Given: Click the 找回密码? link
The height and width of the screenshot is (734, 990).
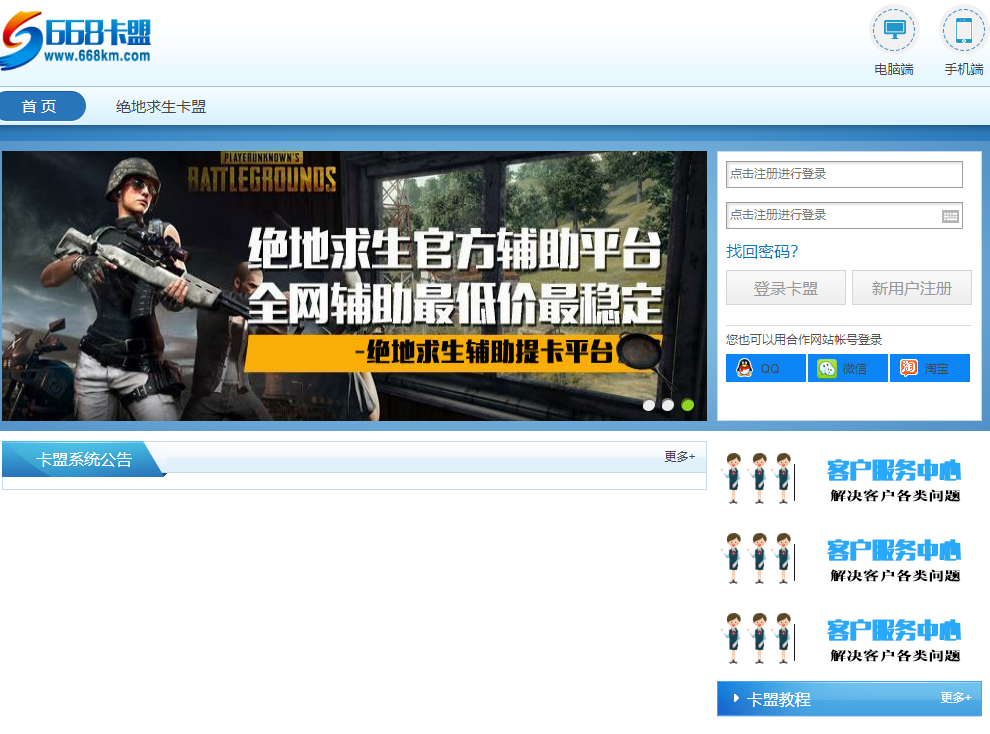Looking at the screenshot, I should (762, 251).
